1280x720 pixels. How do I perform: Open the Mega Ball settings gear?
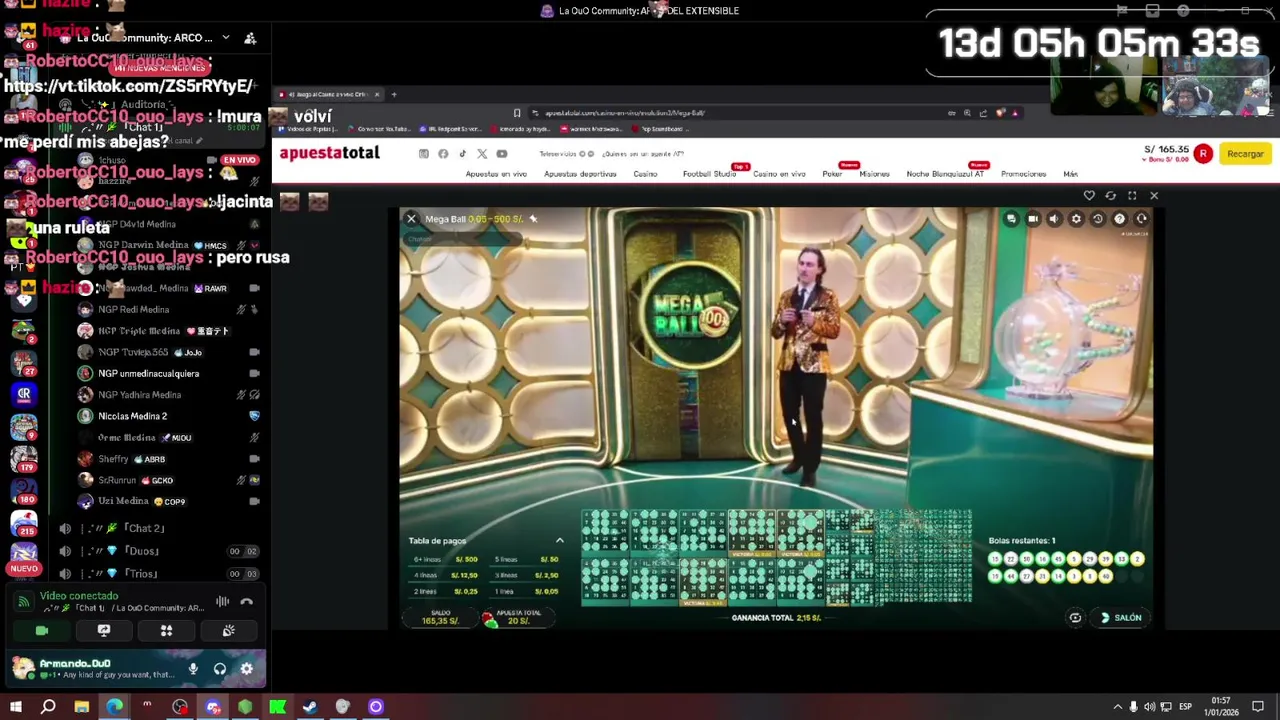pos(1076,219)
